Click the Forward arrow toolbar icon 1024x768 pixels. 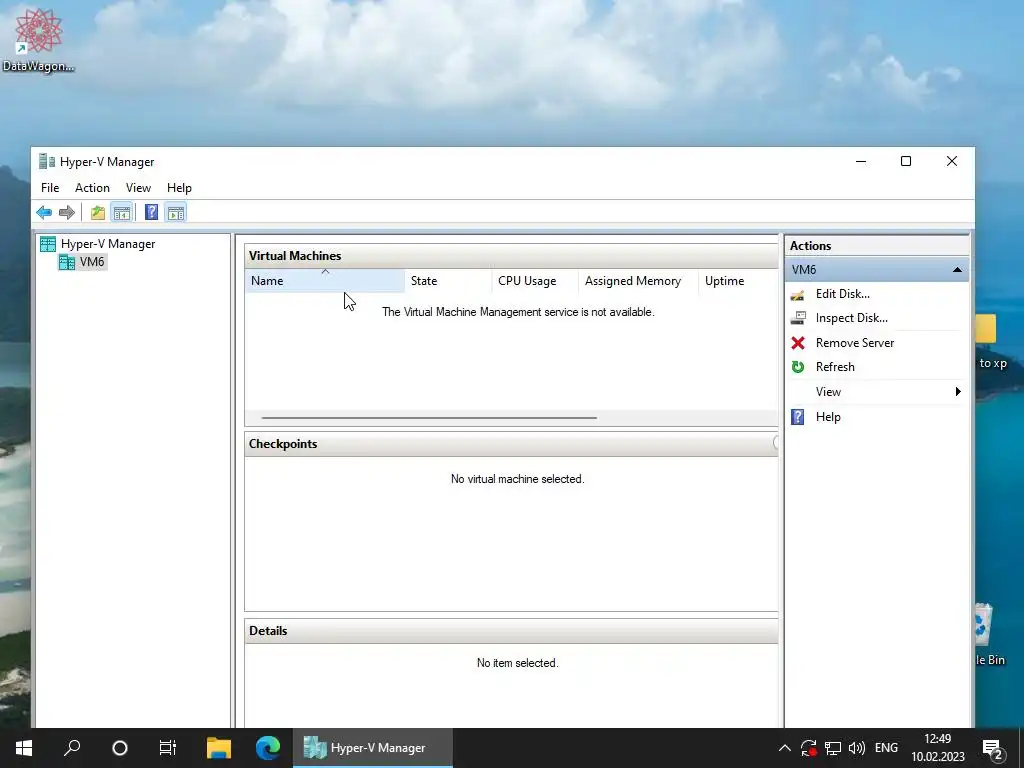(x=67, y=212)
